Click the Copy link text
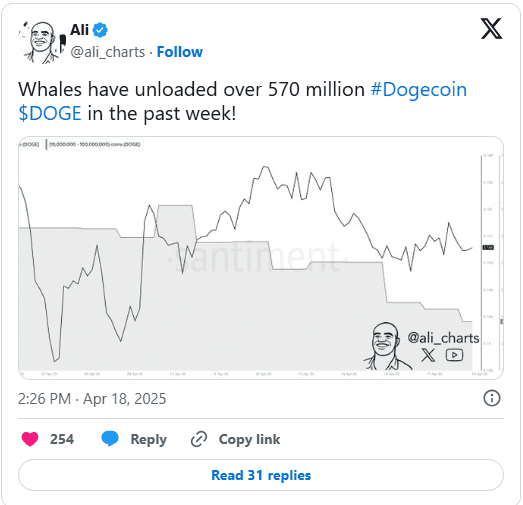 (249, 439)
